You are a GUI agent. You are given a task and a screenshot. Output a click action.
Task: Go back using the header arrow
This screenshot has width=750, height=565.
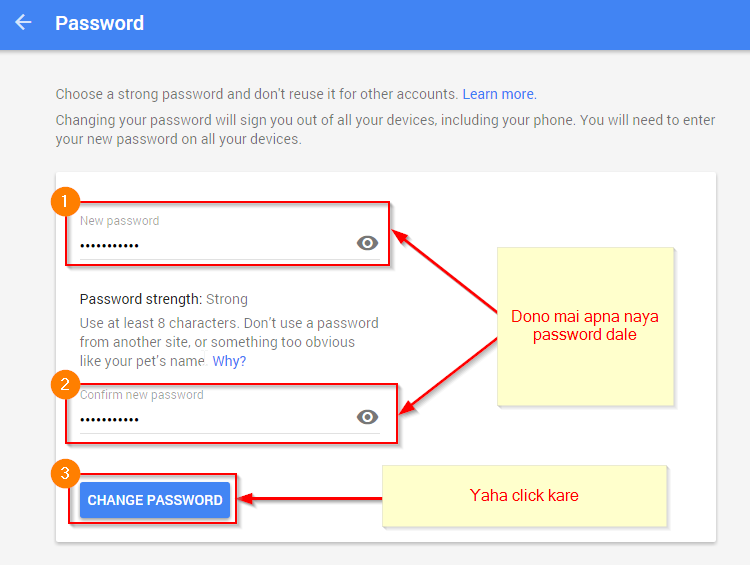pos(23,22)
